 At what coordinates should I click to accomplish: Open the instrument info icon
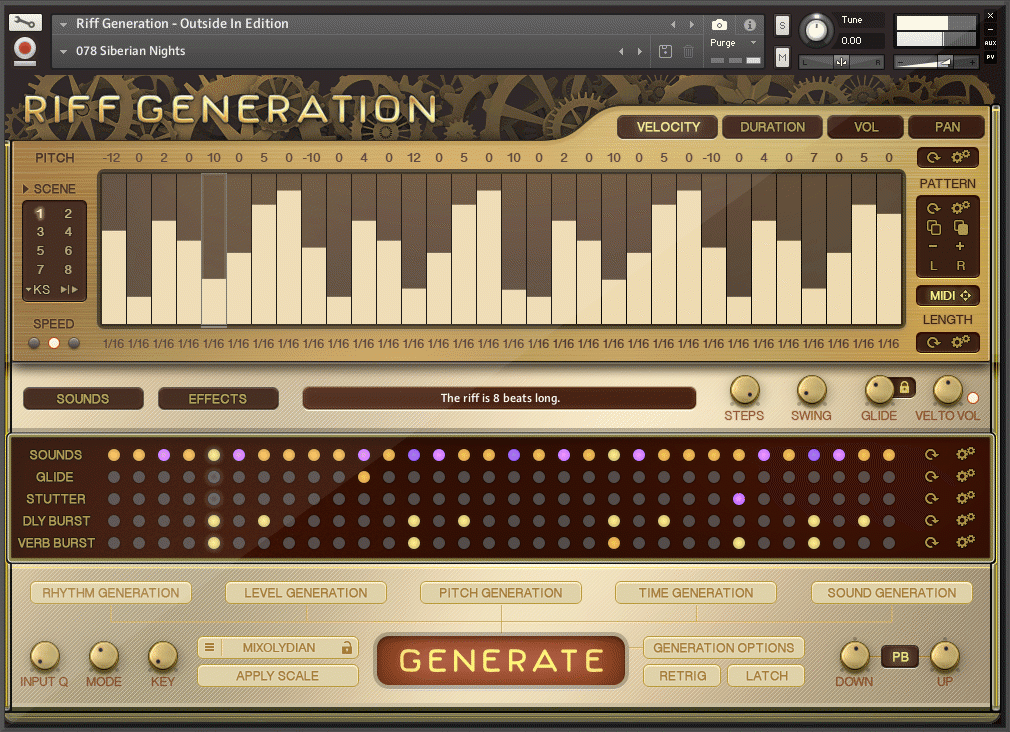(750, 24)
